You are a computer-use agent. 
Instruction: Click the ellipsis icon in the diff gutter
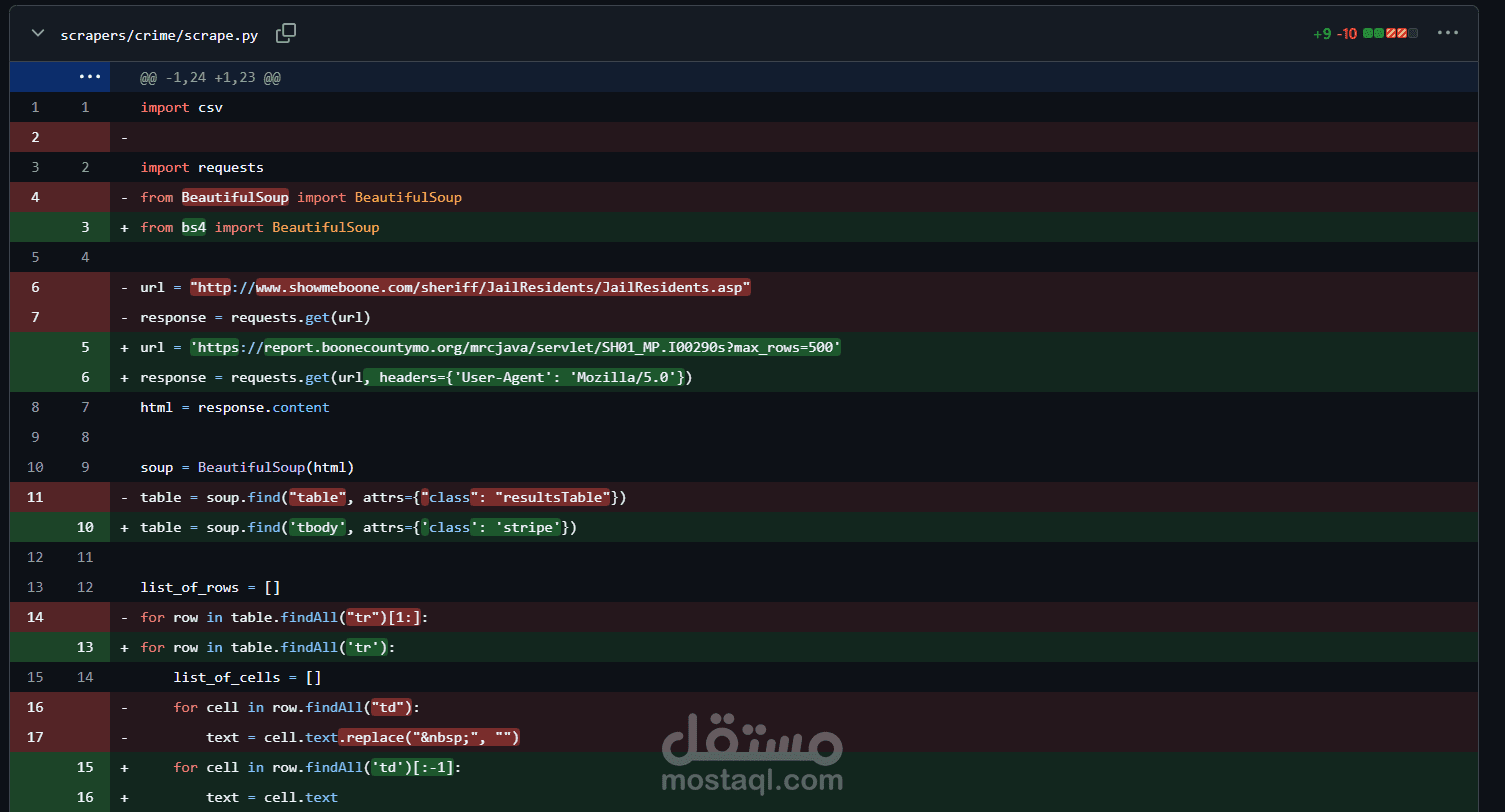[90, 77]
